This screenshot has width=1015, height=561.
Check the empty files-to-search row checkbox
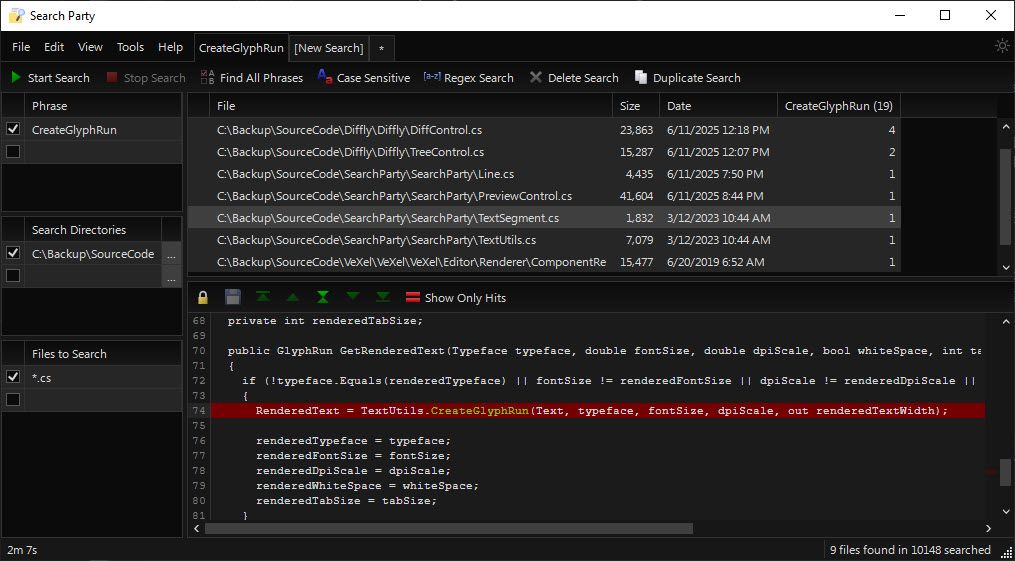point(13,399)
